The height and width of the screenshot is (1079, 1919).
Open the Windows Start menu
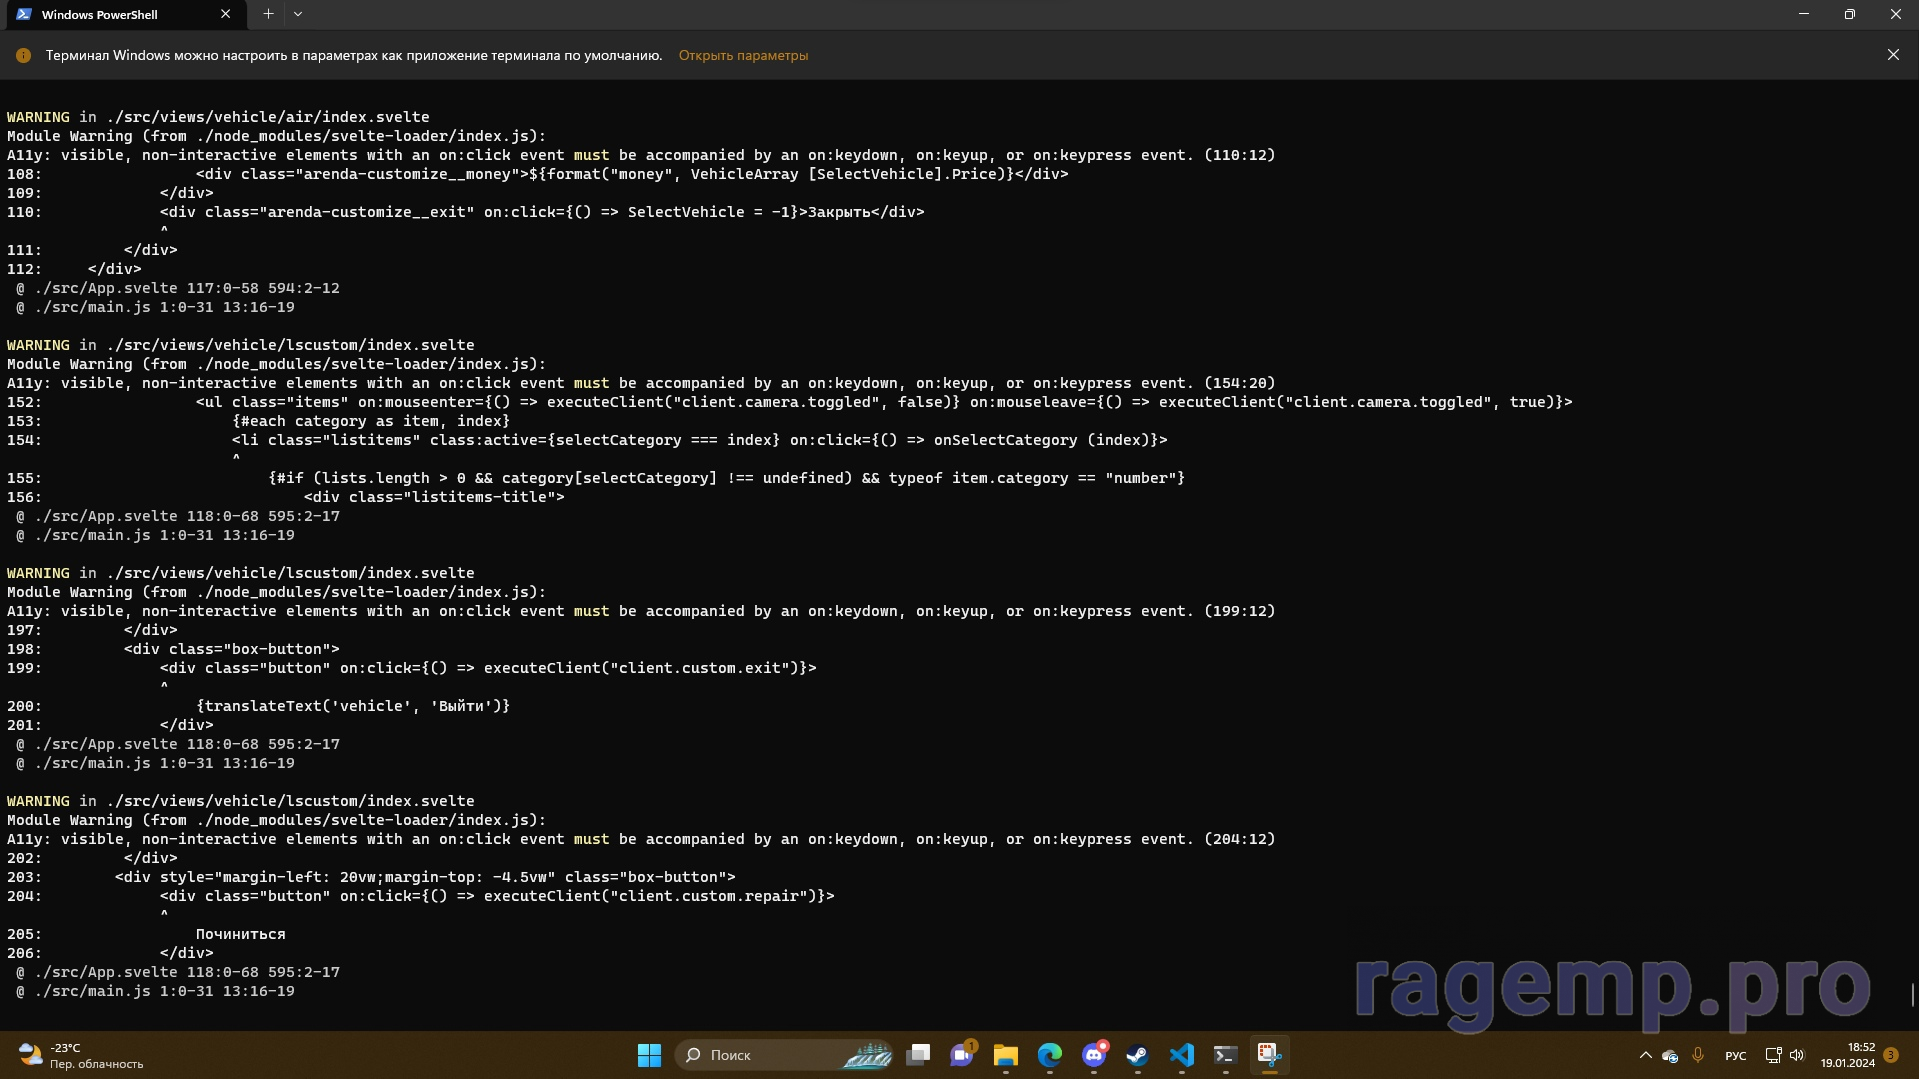649,1055
